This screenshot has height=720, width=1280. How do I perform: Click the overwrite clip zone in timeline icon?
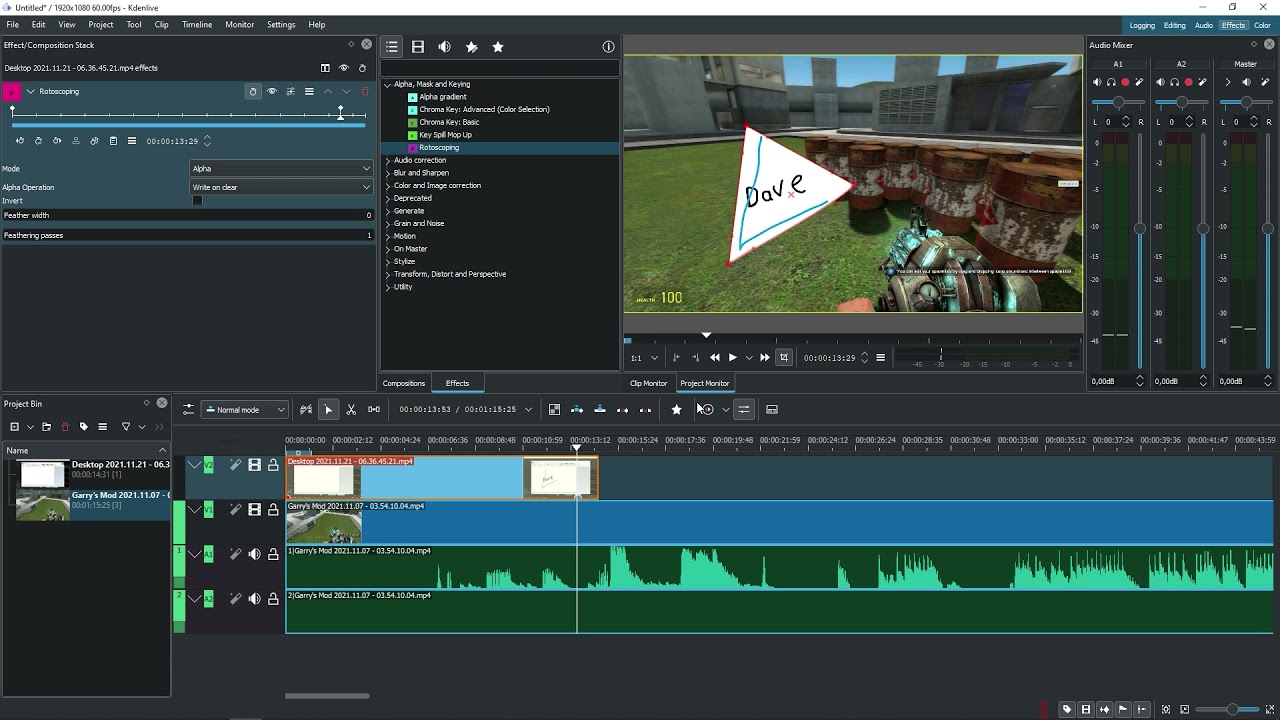[600, 409]
